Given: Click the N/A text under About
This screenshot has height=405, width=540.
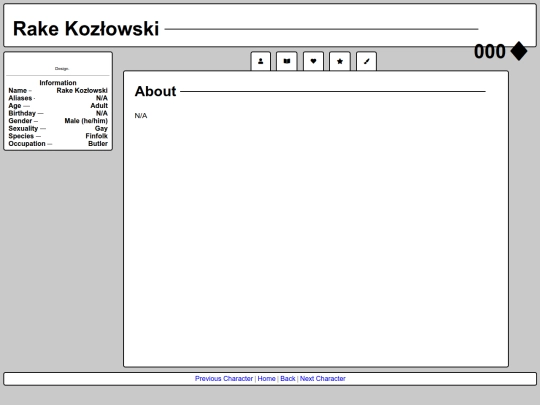Looking at the screenshot, I should [141, 116].
